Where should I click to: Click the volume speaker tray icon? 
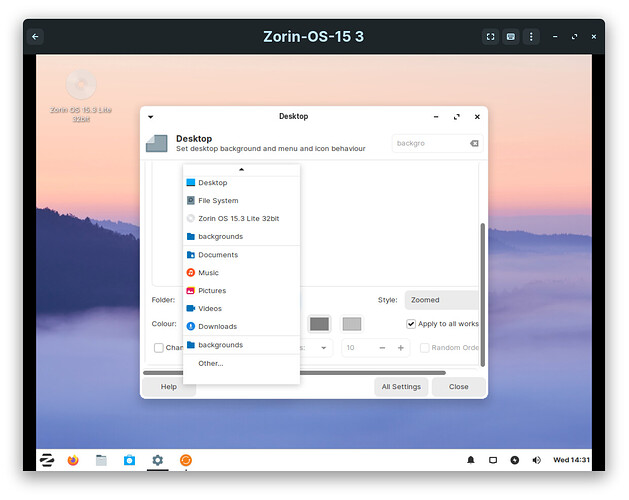click(536, 460)
